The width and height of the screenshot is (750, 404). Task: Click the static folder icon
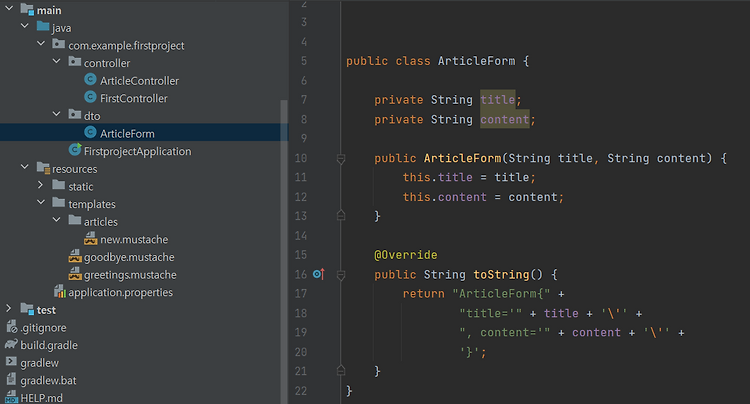pyautogui.click(x=58, y=185)
